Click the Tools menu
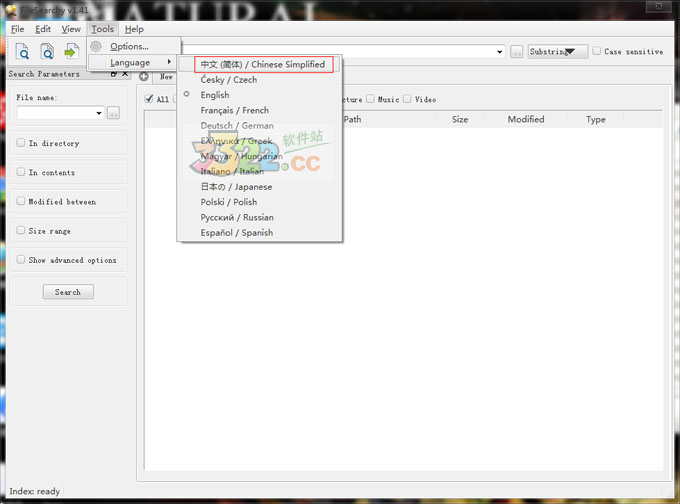The width and height of the screenshot is (680, 504). [102, 29]
